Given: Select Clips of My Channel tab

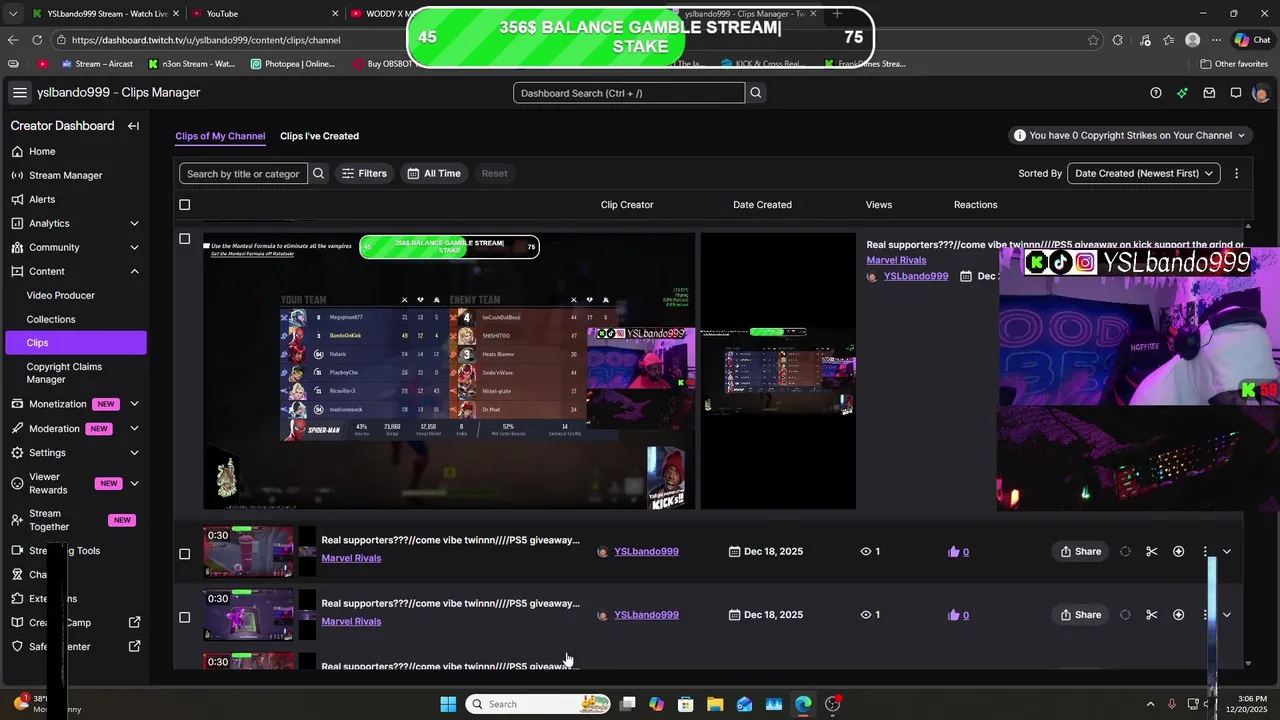Looking at the screenshot, I should point(220,136).
